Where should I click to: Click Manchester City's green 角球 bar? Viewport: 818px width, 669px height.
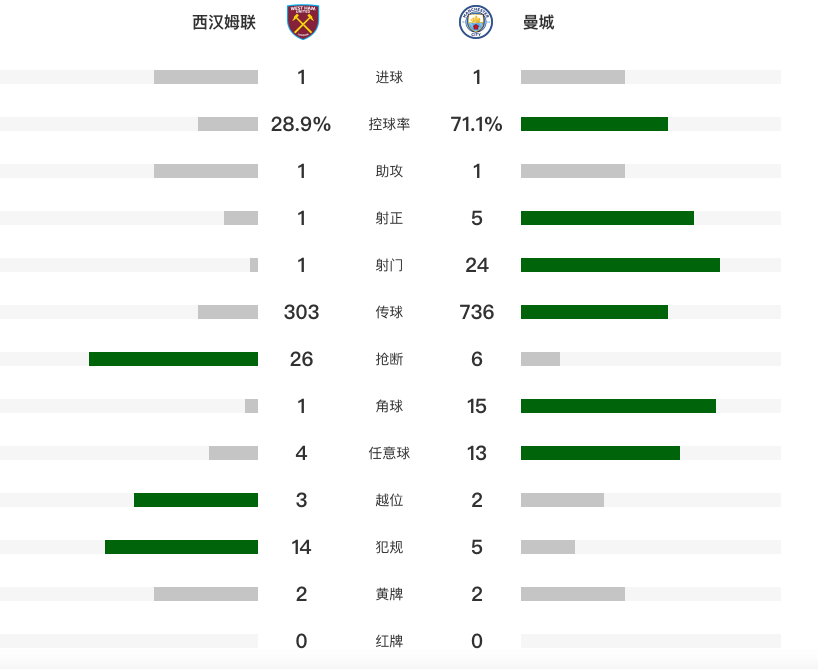[618, 406]
